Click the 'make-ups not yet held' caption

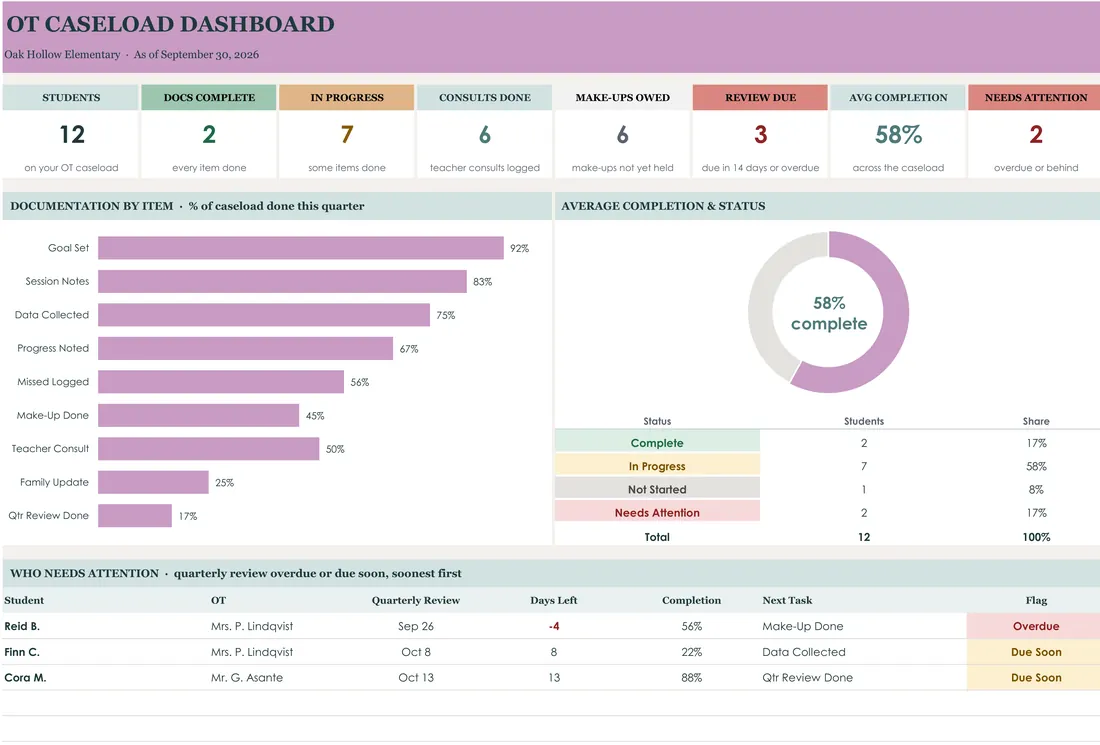point(622,168)
